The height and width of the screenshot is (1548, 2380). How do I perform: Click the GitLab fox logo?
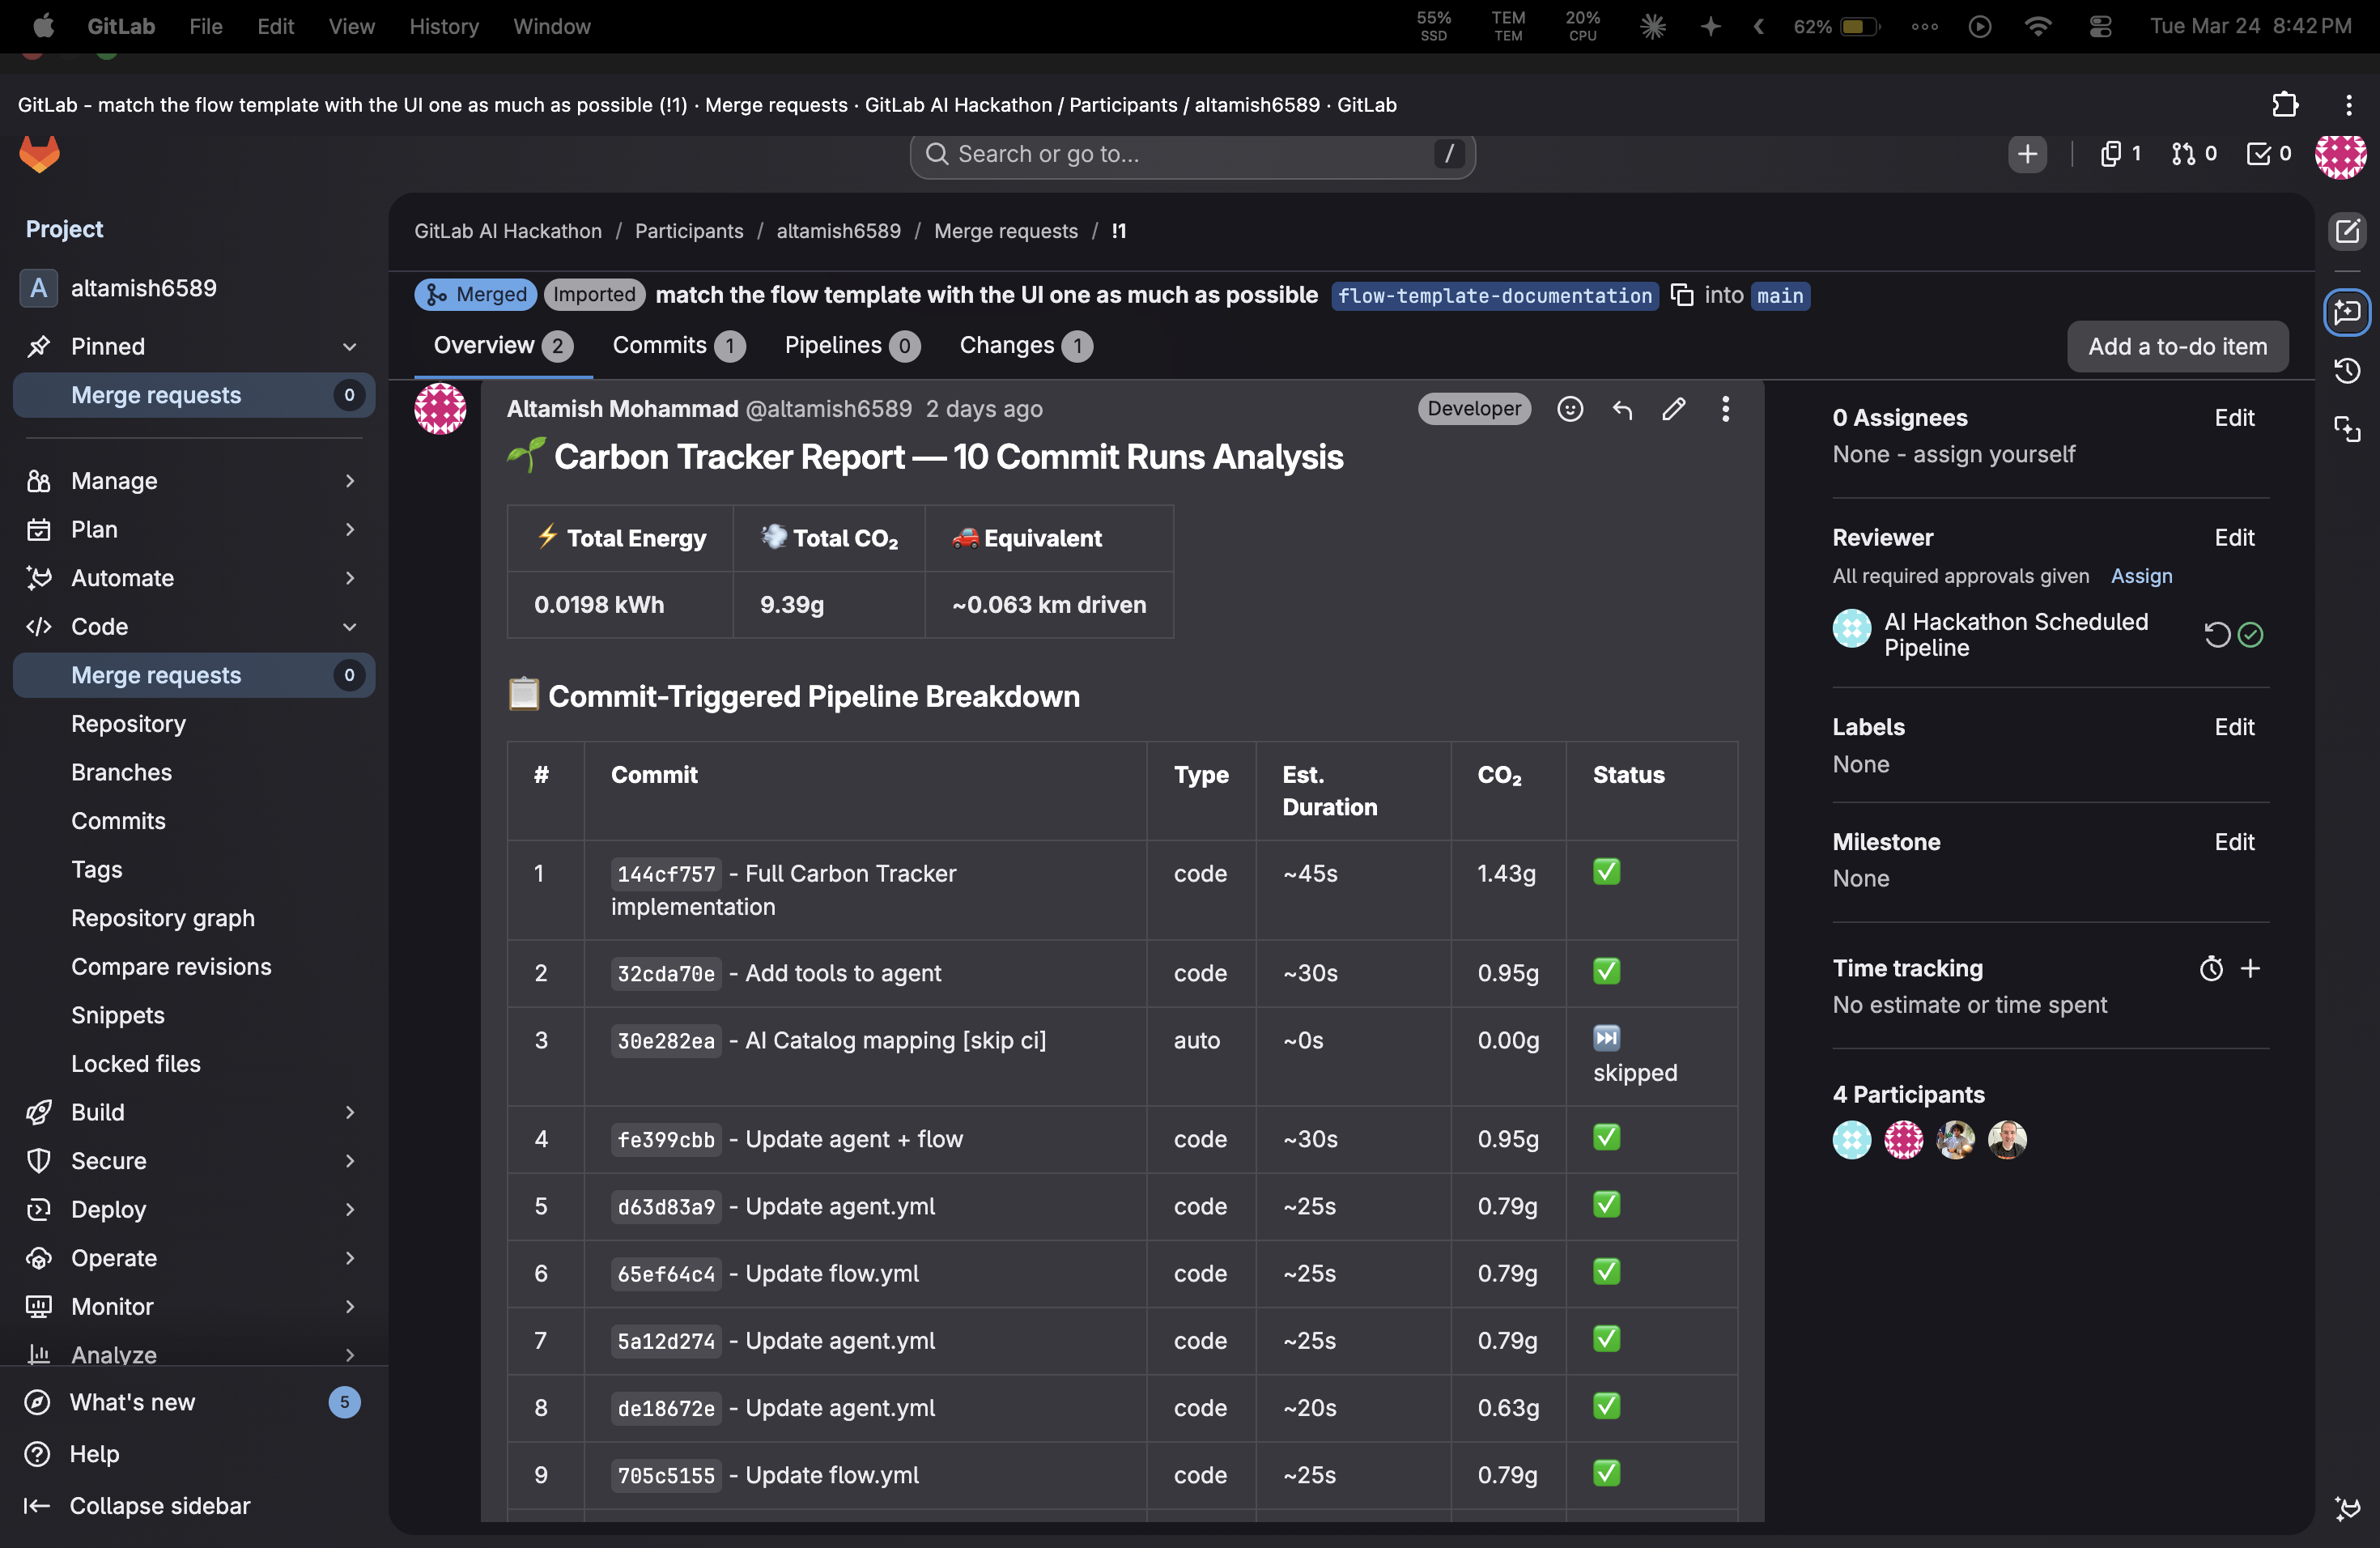coord(40,154)
